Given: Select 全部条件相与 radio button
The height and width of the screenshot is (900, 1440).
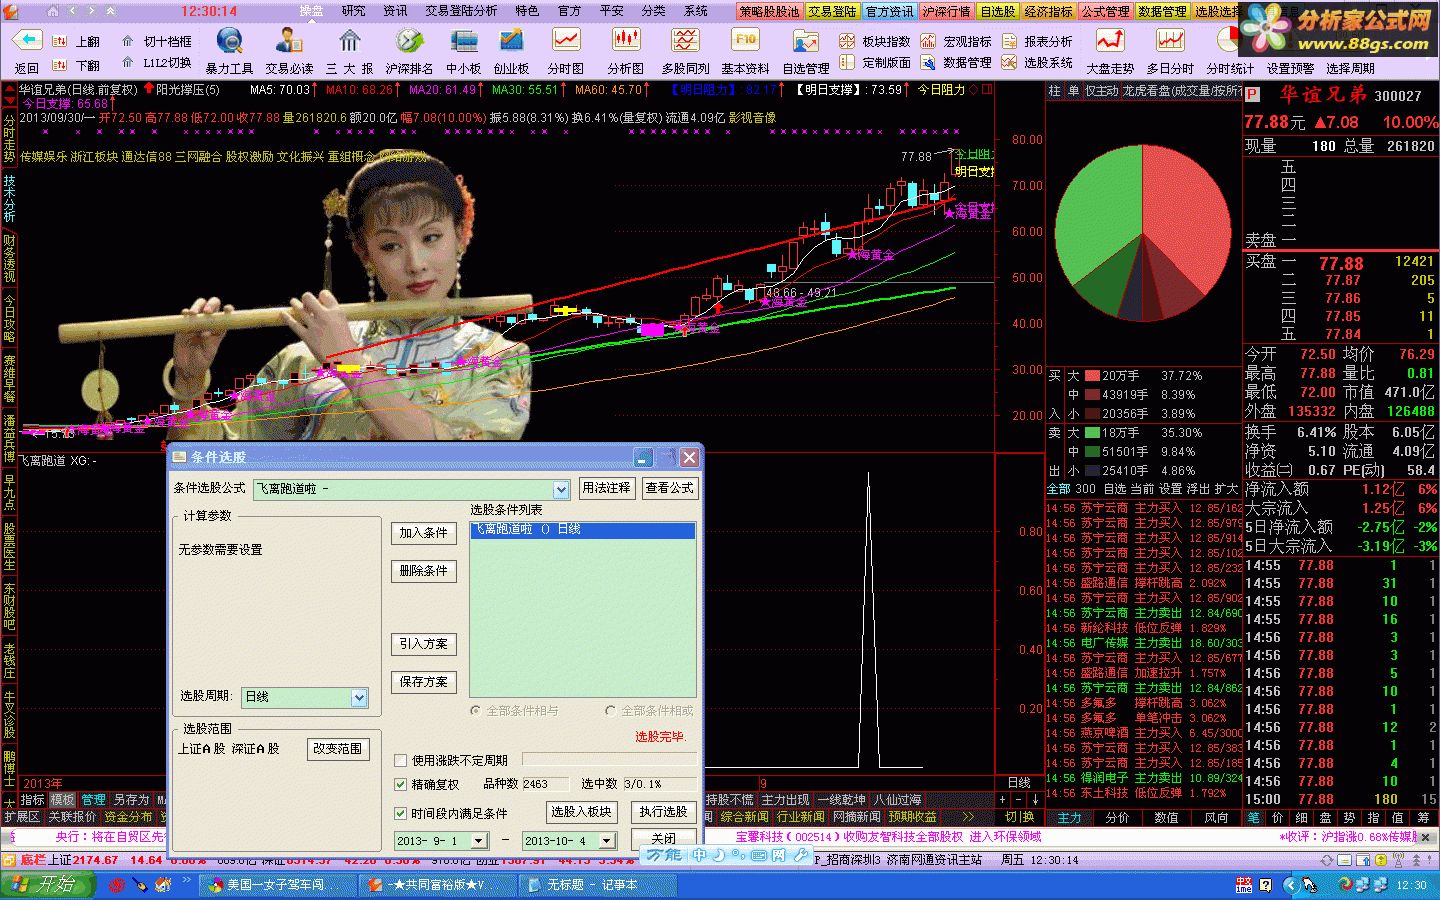Looking at the screenshot, I should 476,710.
